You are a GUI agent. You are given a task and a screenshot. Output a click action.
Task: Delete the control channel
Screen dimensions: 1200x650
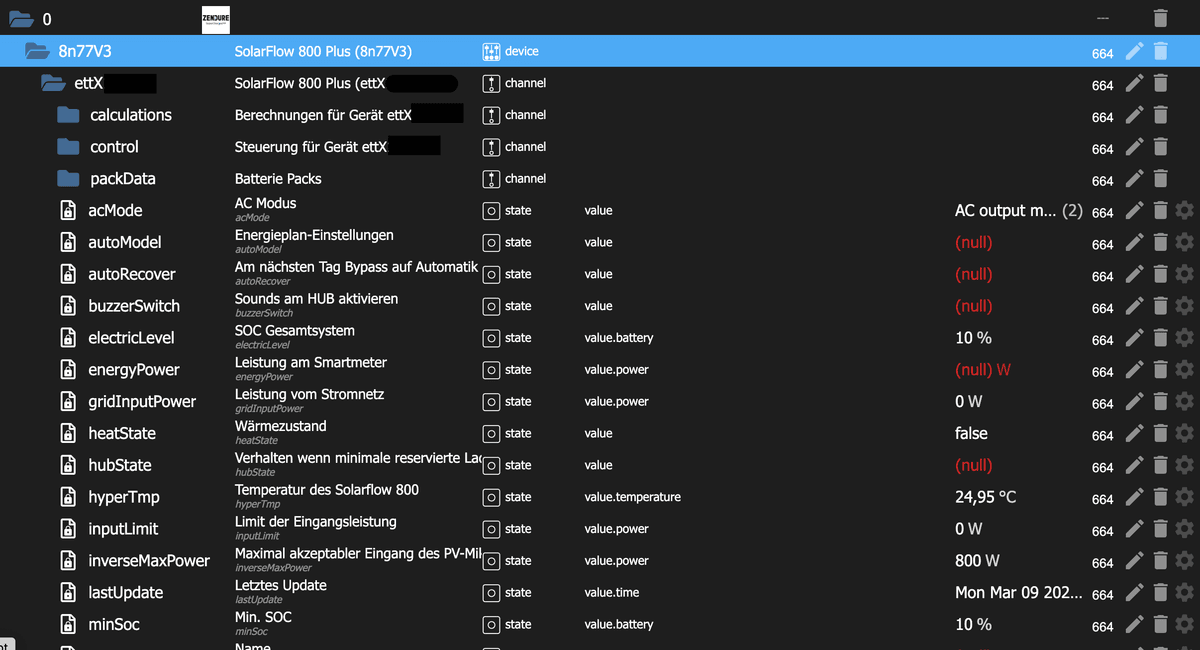tap(1160, 147)
